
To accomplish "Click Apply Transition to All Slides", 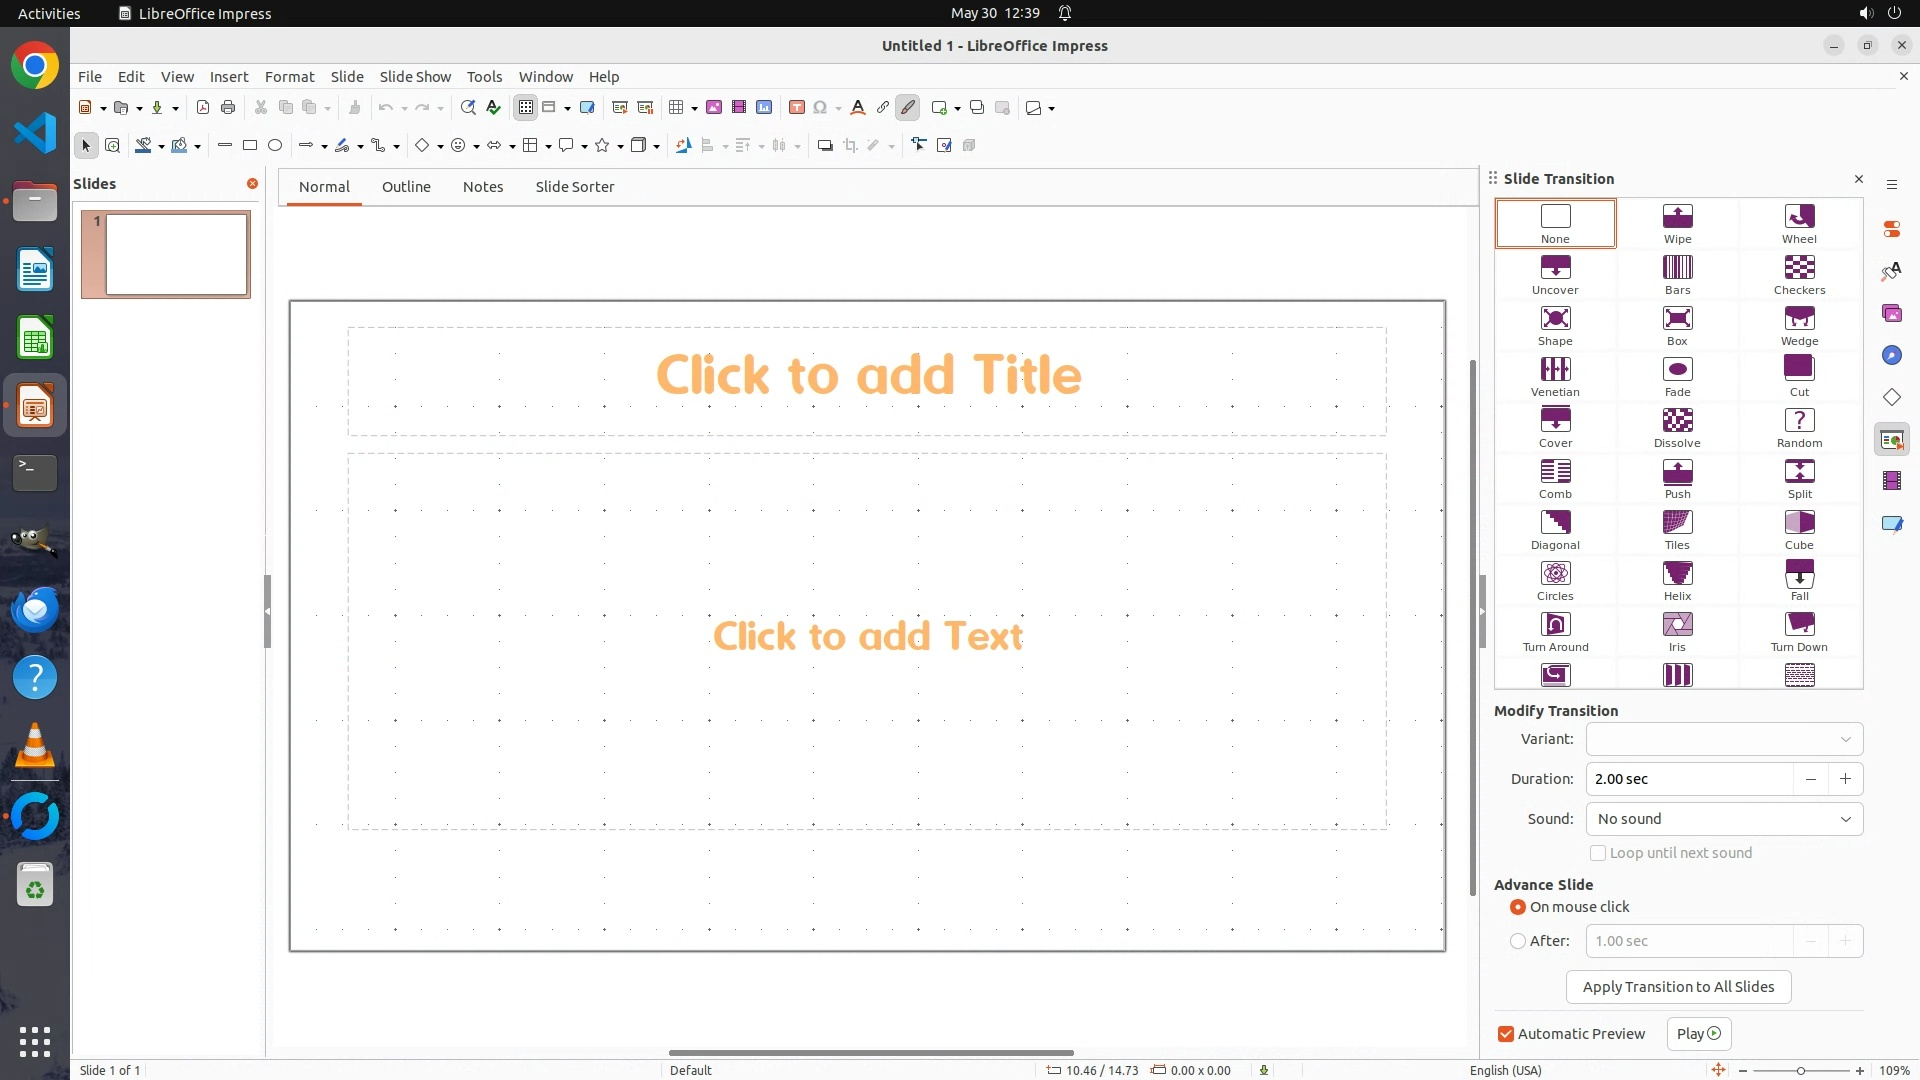I will point(1678,987).
